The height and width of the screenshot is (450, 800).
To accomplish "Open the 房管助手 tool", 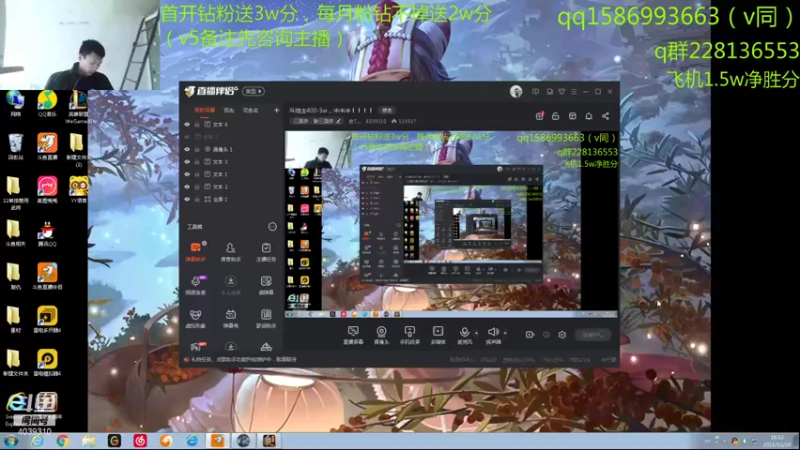I will click(x=231, y=252).
